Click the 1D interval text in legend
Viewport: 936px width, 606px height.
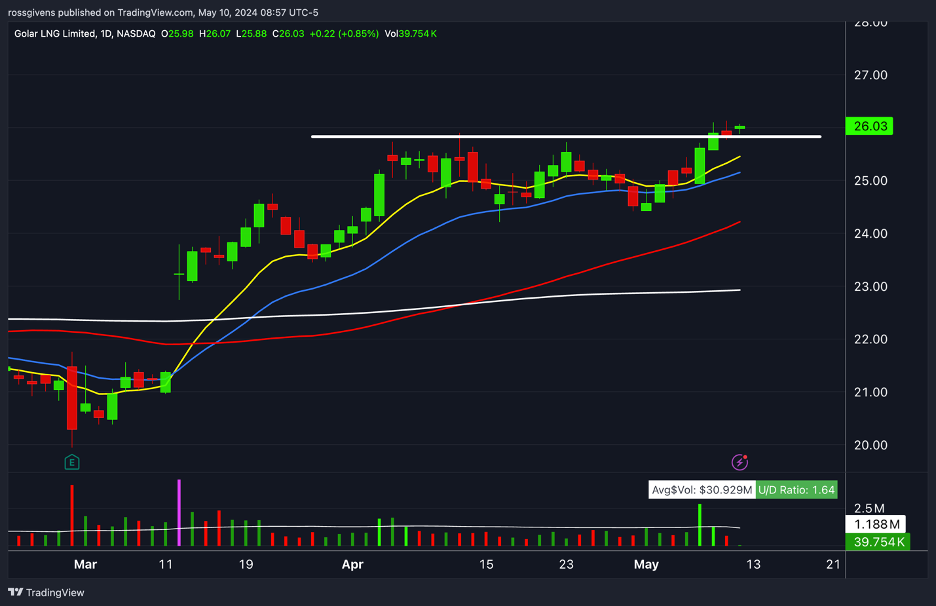106,34
